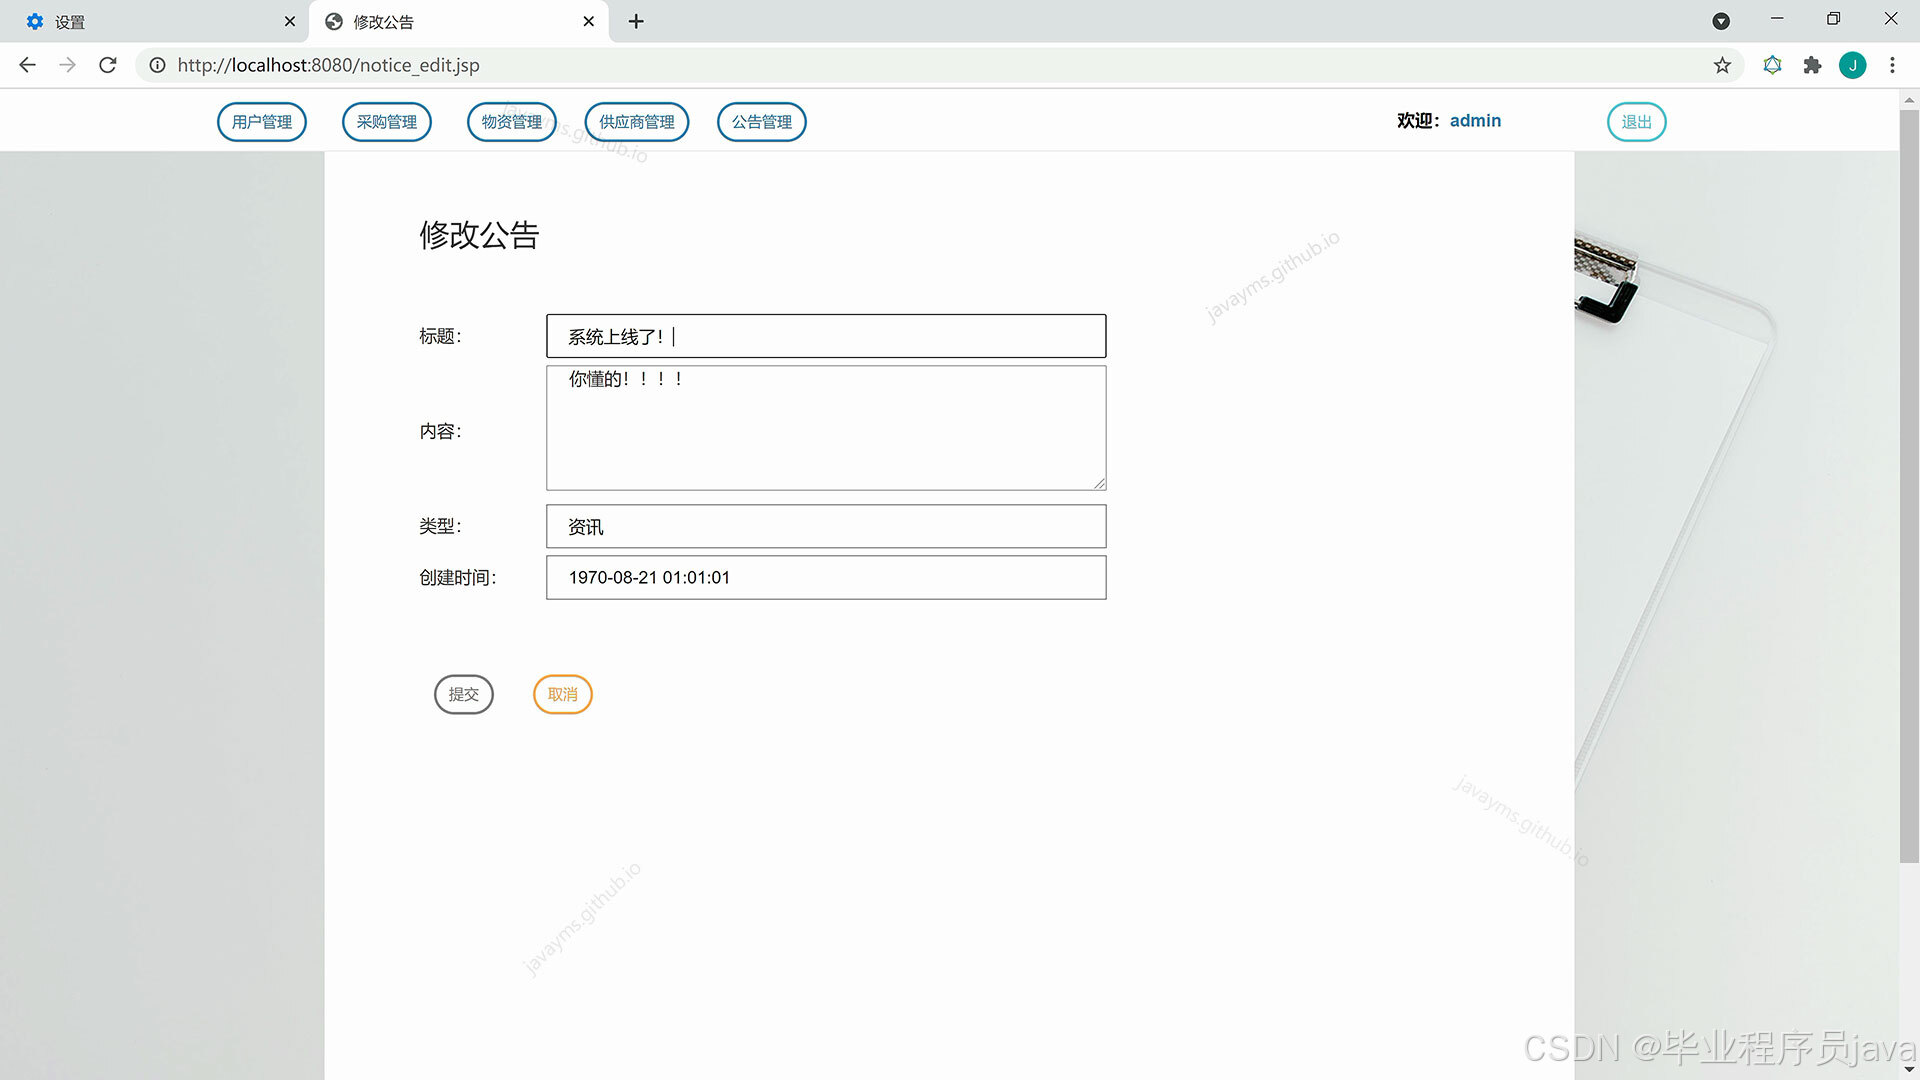The image size is (1920, 1080).
Task: Click the browser address bar URL
Action: tap(328, 65)
